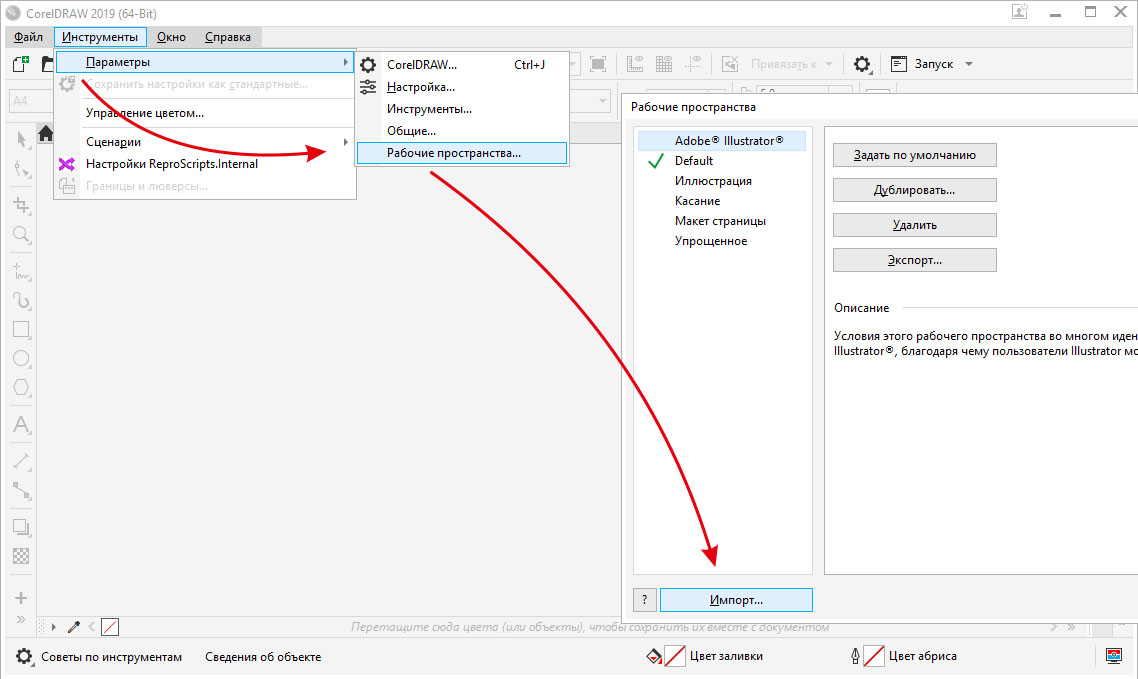Select the Connector tool
The height and width of the screenshot is (679, 1138).
coord(22,491)
